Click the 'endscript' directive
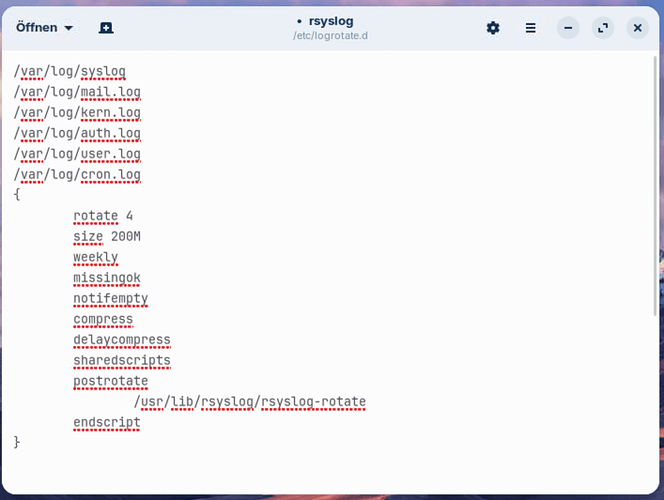This screenshot has height=500, width=664. click(x=107, y=423)
